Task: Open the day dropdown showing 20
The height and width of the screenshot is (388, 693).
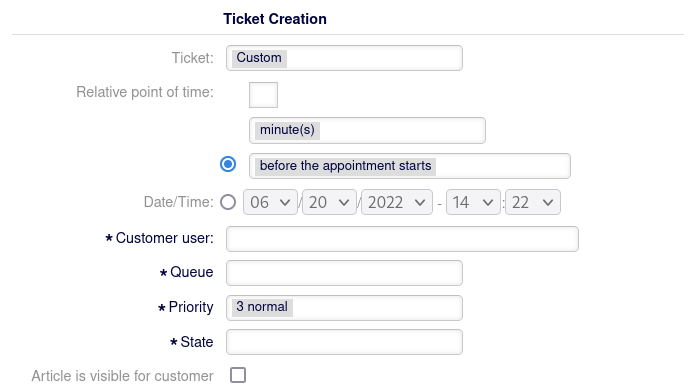Action: coord(329,202)
